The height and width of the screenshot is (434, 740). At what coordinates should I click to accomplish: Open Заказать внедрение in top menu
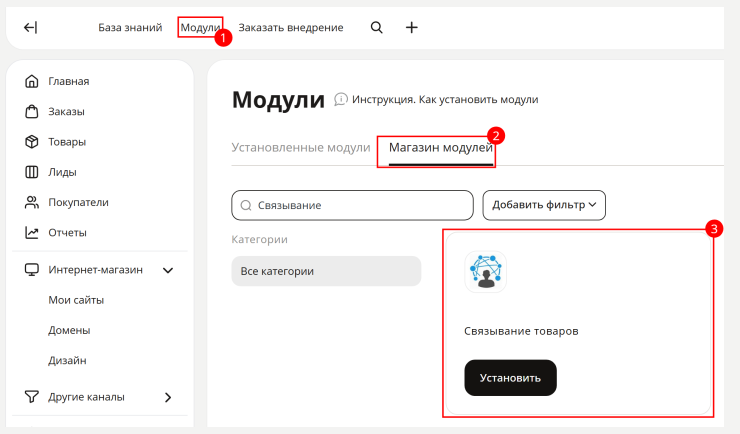[291, 27]
